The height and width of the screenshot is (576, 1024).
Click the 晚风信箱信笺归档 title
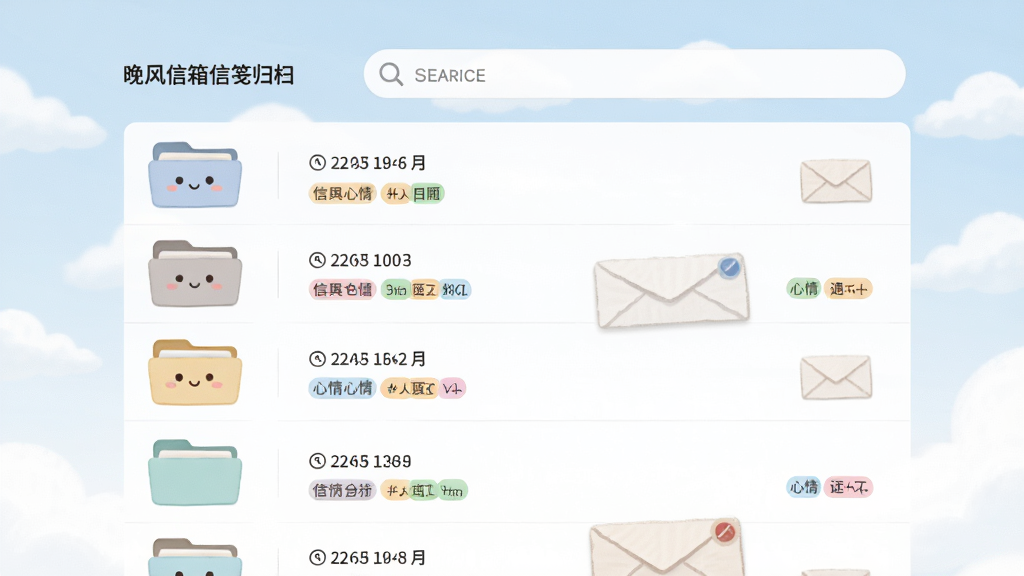(x=208, y=75)
